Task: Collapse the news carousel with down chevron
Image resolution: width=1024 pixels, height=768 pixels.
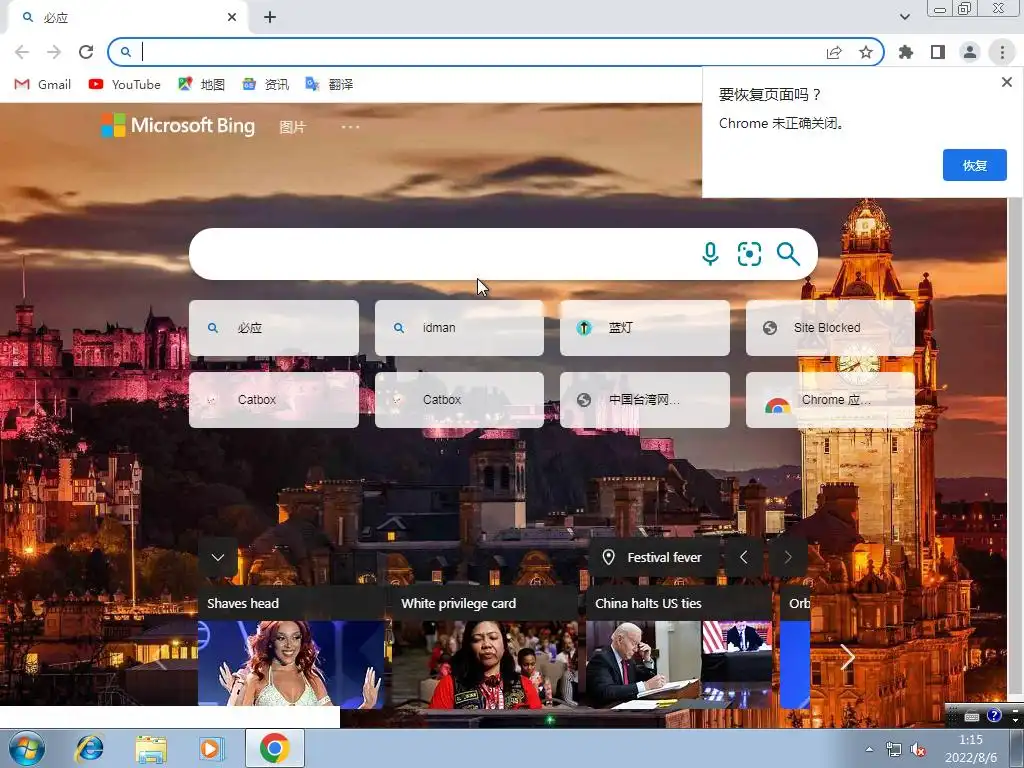Action: [x=218, y=557]
